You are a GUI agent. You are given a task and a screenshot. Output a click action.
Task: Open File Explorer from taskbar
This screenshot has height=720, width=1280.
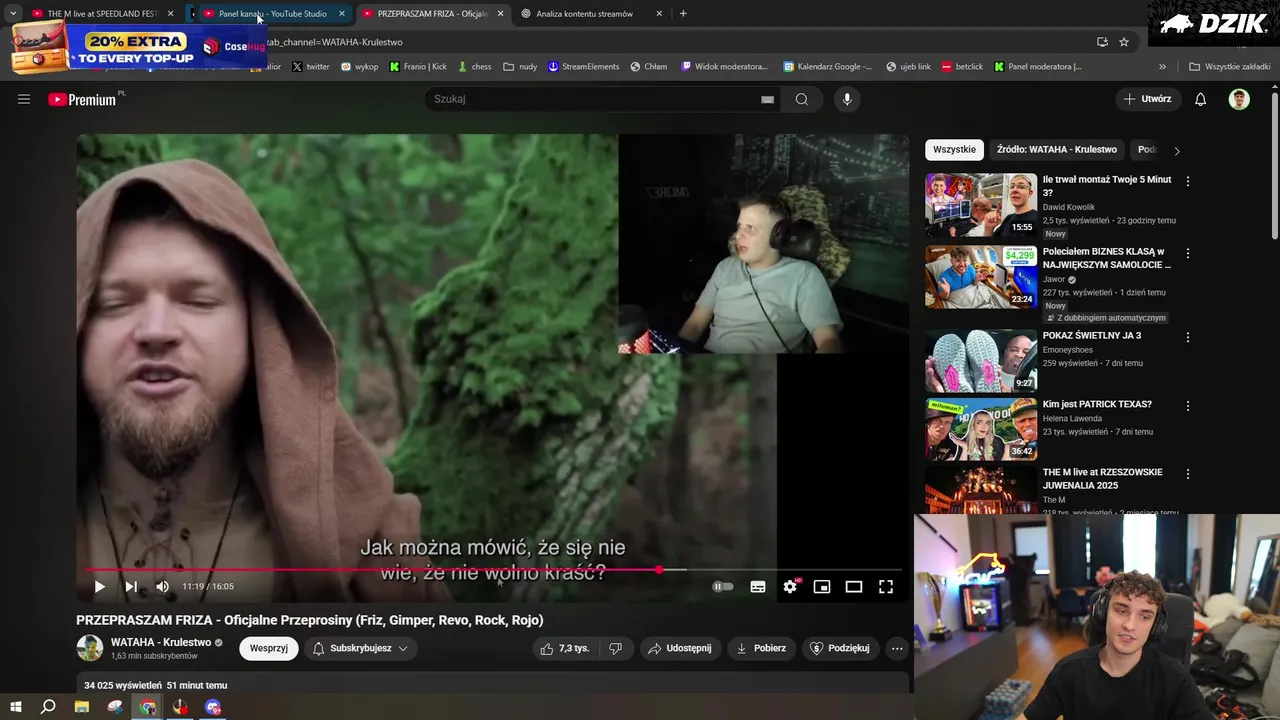pos(82,707)
